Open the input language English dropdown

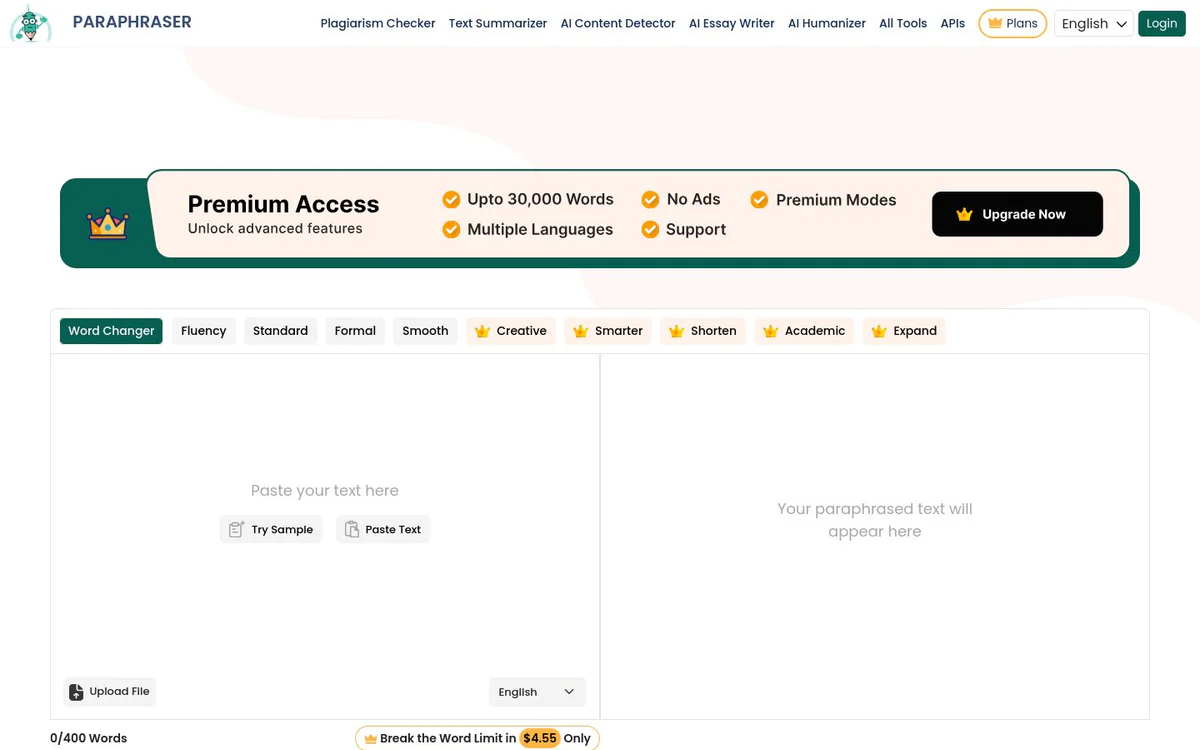pyautogui.click(x=537, y=691)
